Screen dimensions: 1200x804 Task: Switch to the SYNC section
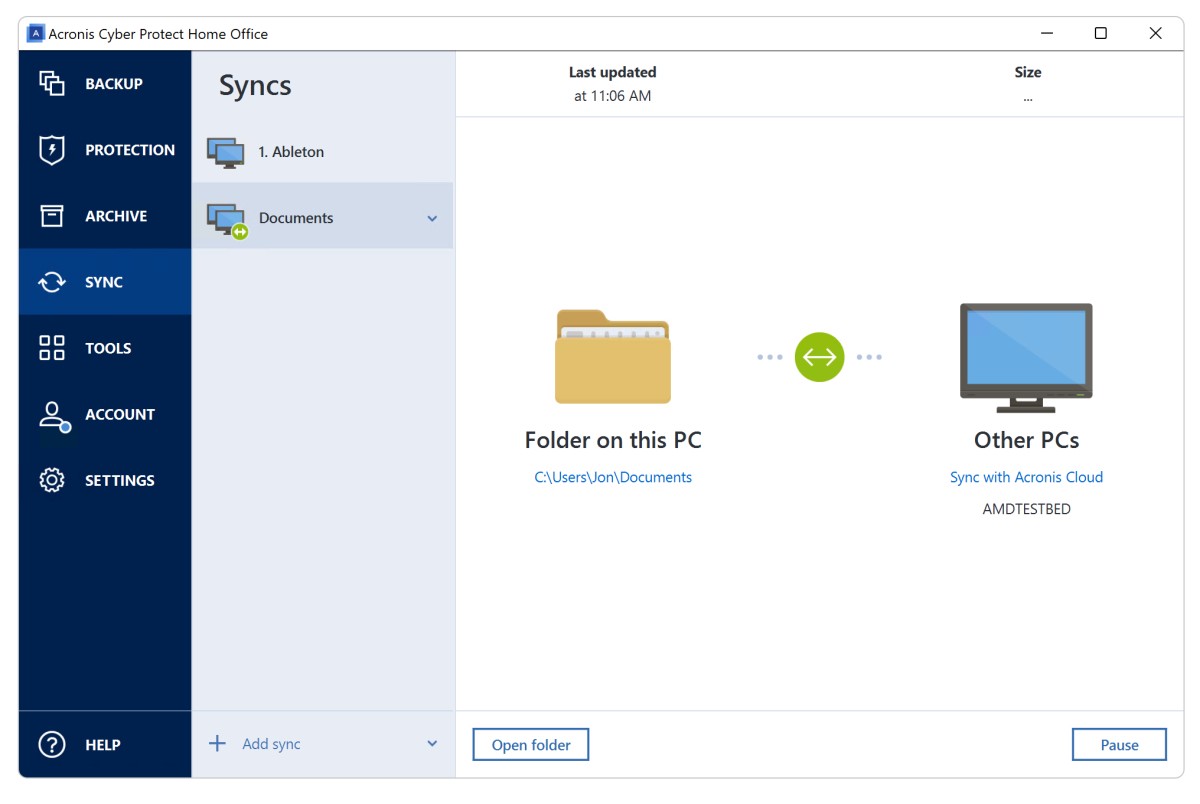(x=104, y=282)
